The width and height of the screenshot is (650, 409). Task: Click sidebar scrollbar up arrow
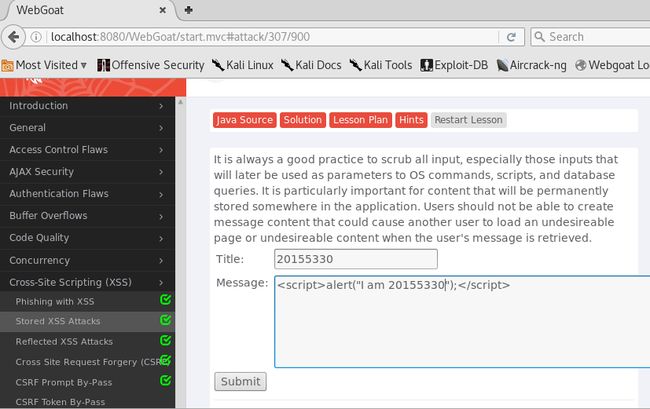(x=180, y=102)
